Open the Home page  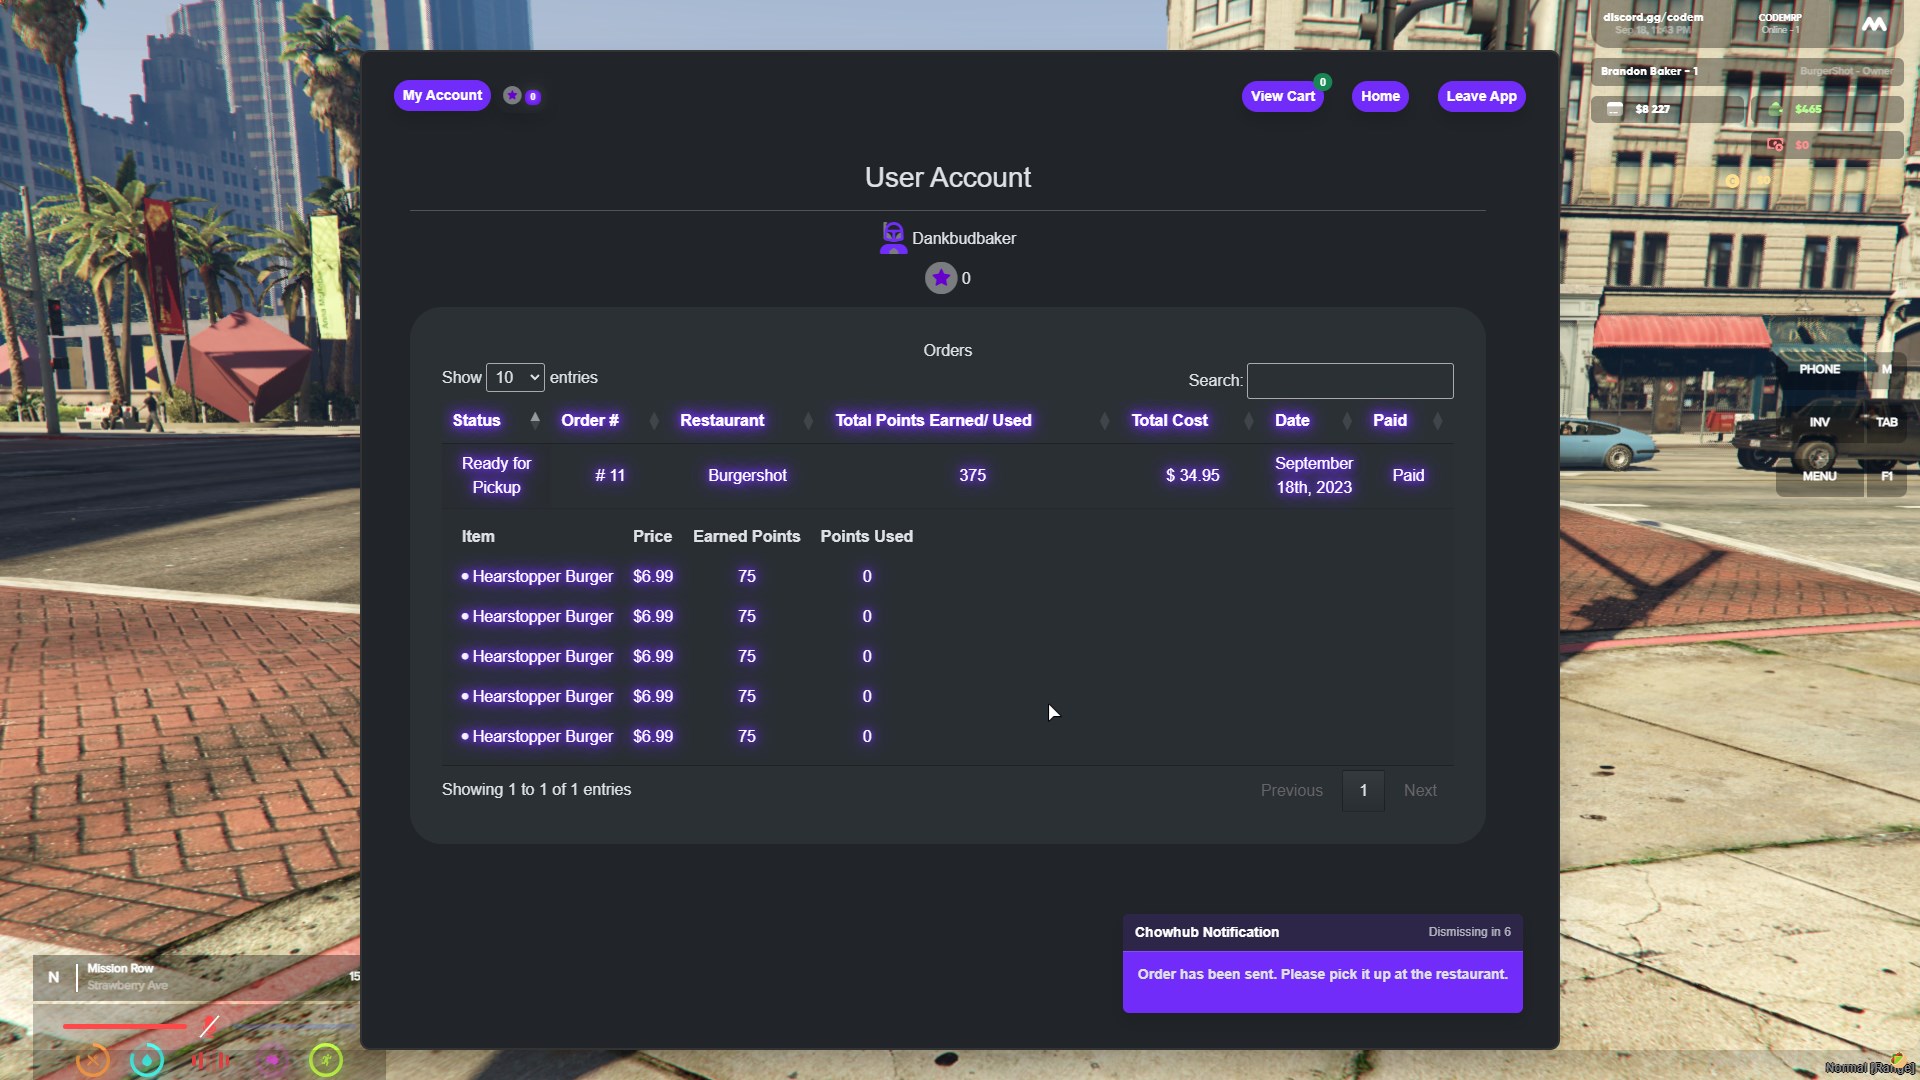(x=1379, y=96)
